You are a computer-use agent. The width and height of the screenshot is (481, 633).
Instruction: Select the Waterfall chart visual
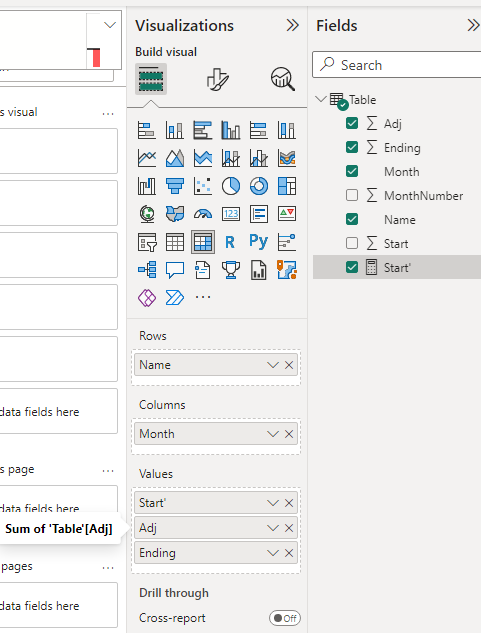[147, 186]
